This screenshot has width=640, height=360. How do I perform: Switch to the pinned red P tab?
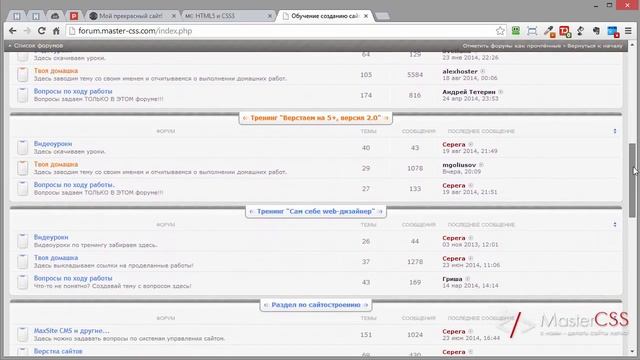(x=74, y=16)
